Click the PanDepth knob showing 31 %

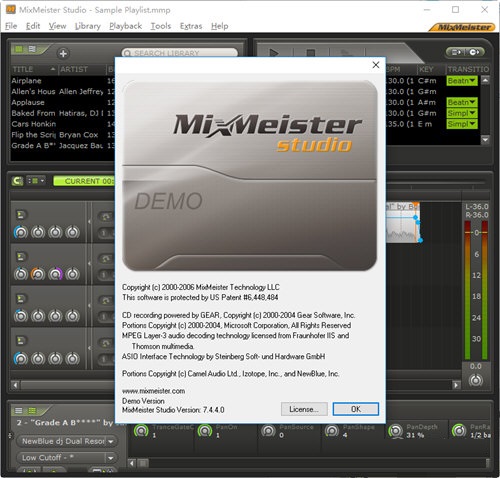[x=396, y=431]
